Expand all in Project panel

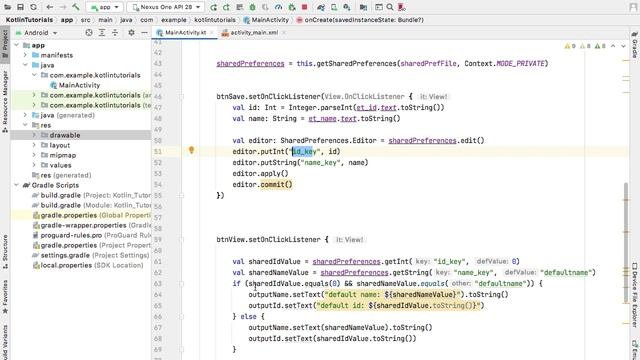tap(102, 32)
